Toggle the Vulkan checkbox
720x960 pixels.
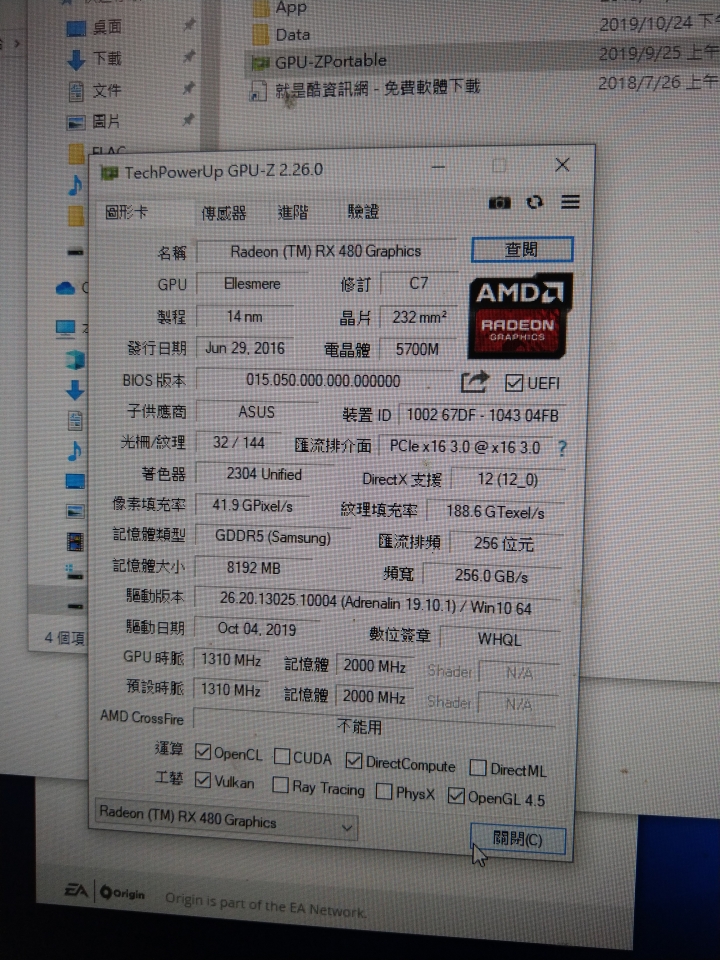202,779
